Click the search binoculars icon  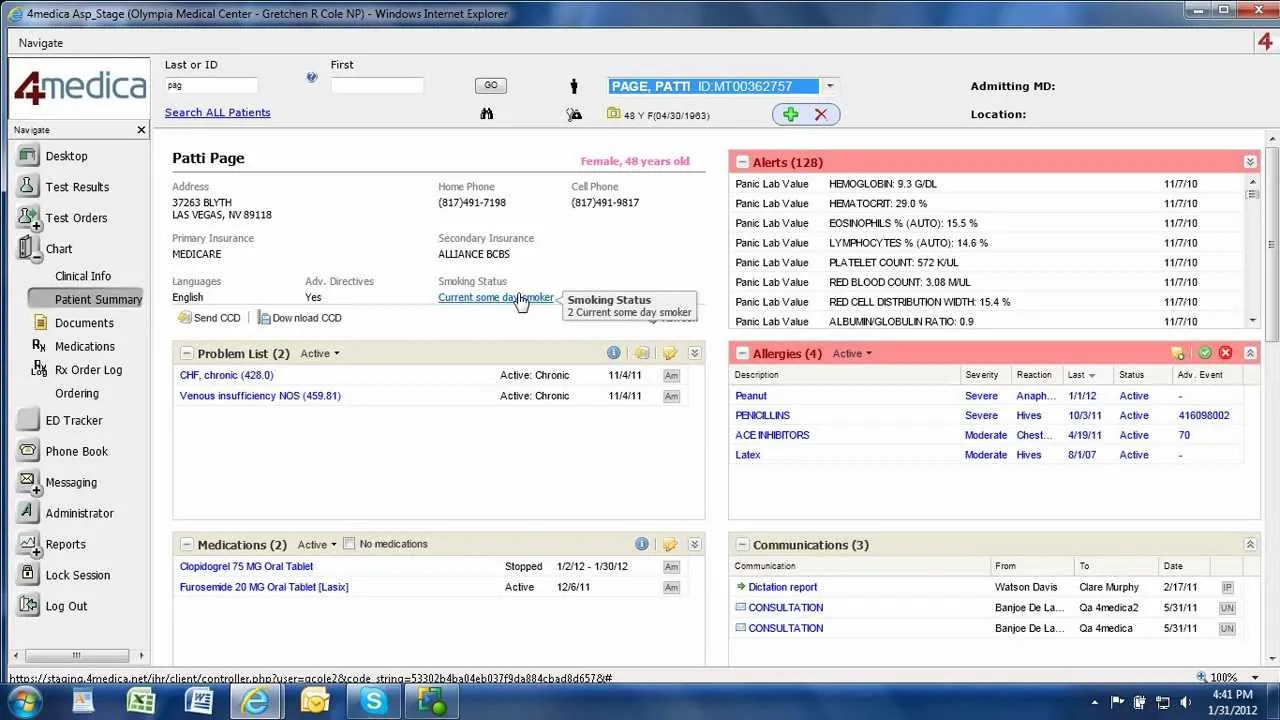pyautogui.click(x=487, y=114)
